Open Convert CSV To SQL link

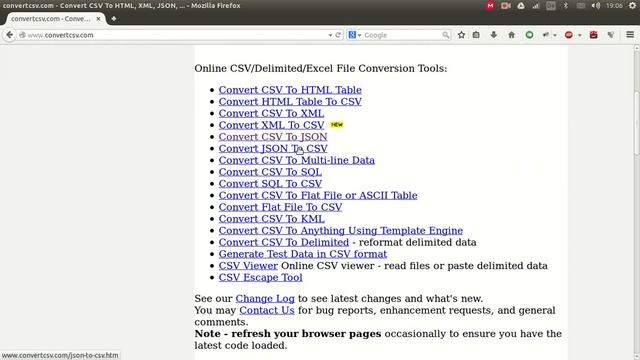click(270, 172)
